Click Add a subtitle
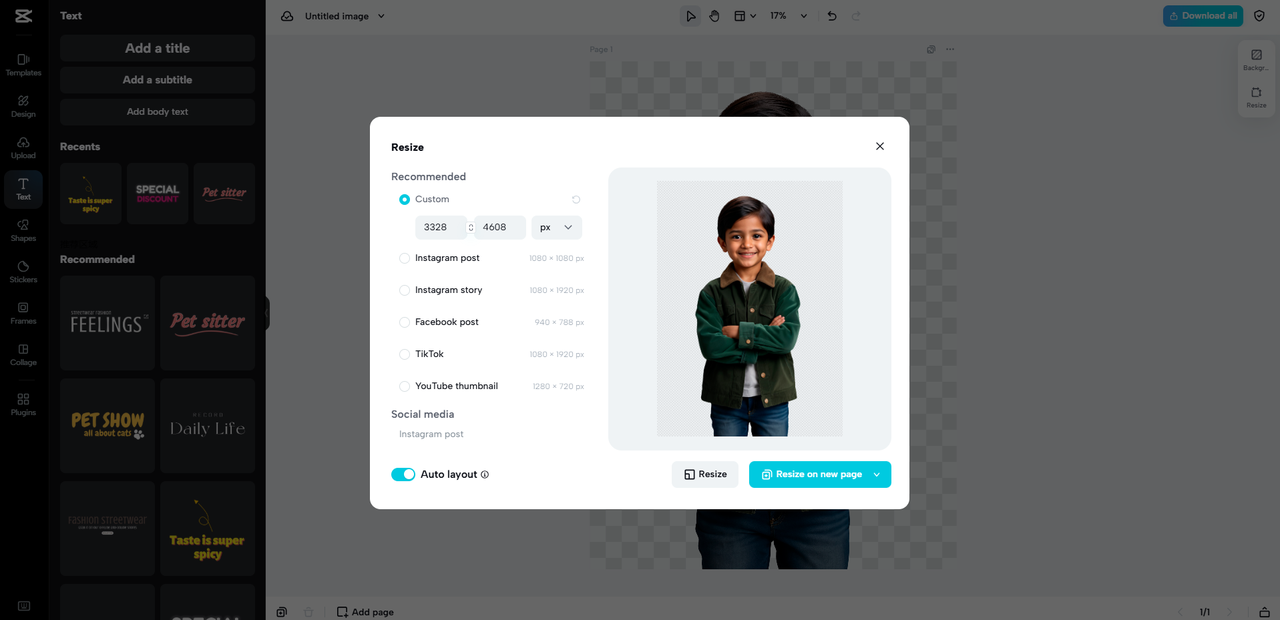Image resolution: width=1280 pixels, height=620 pixels. pyautogui.click(x=157, y=80)
